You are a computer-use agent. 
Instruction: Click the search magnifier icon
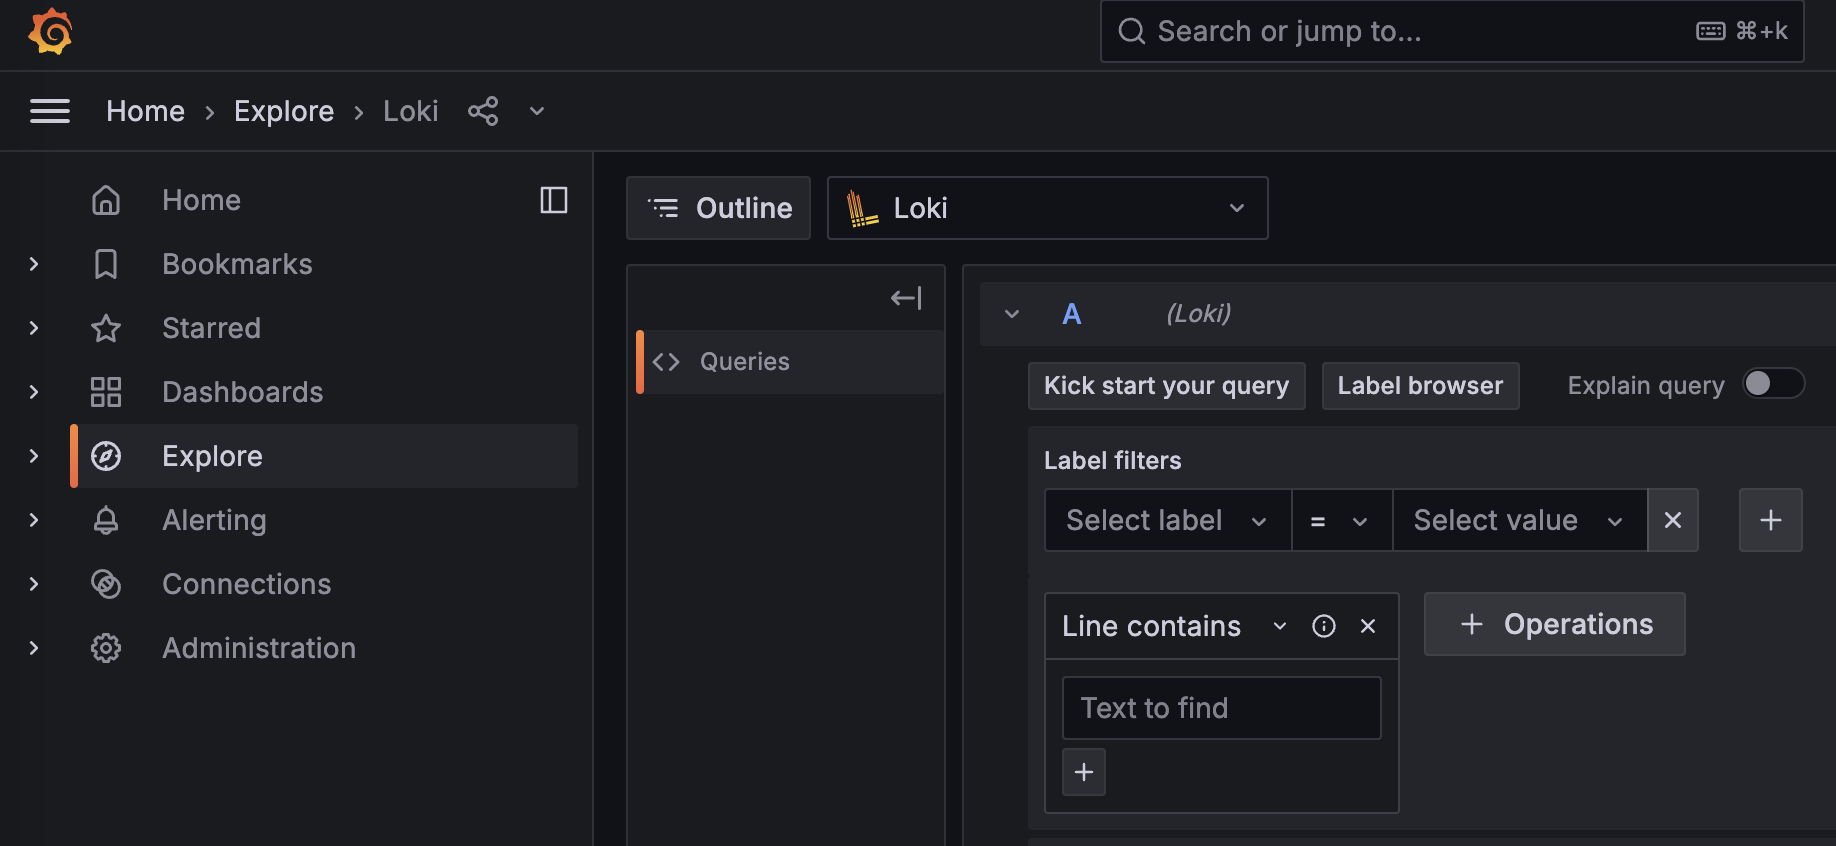pyautogui.click(x=1131, y=31)
